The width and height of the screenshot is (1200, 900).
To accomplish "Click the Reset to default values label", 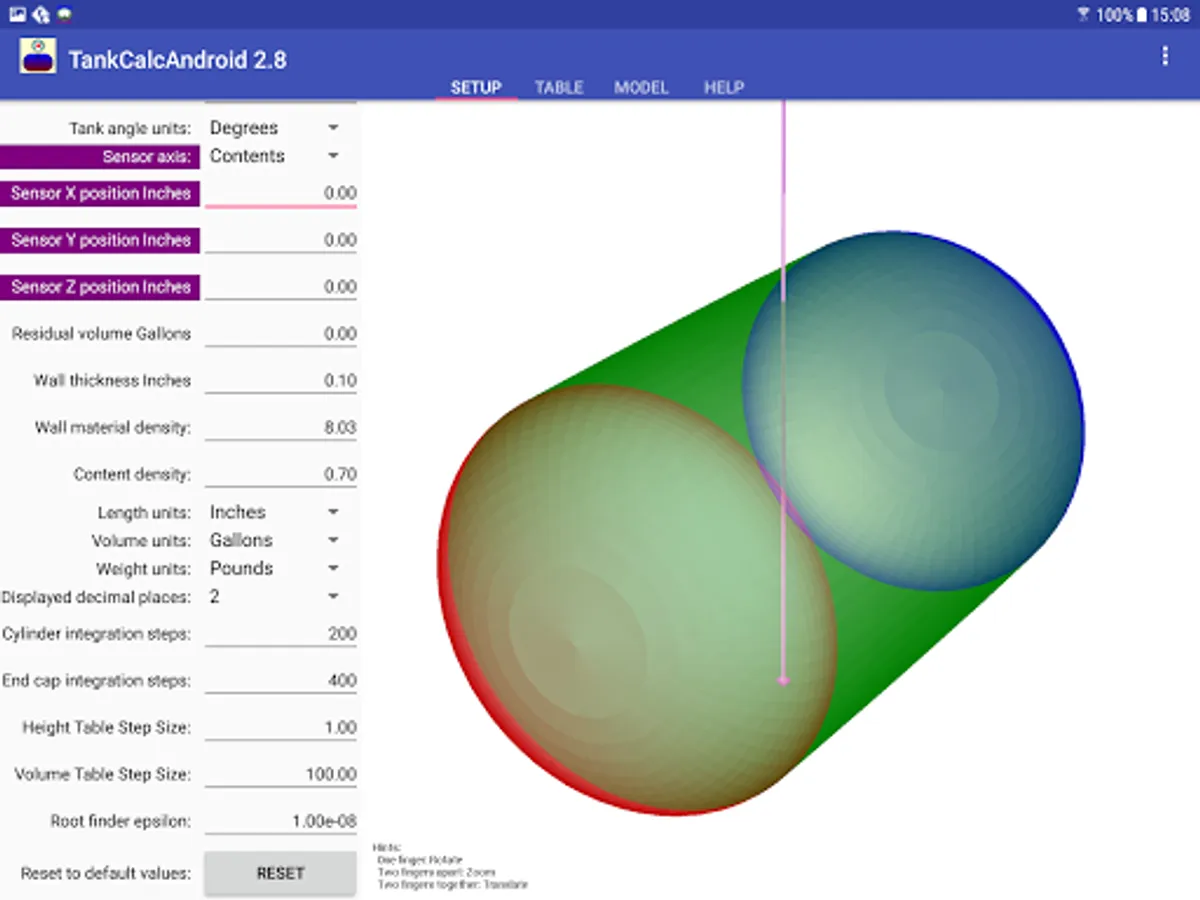I will pyautogui.click(x=105, y=873).
